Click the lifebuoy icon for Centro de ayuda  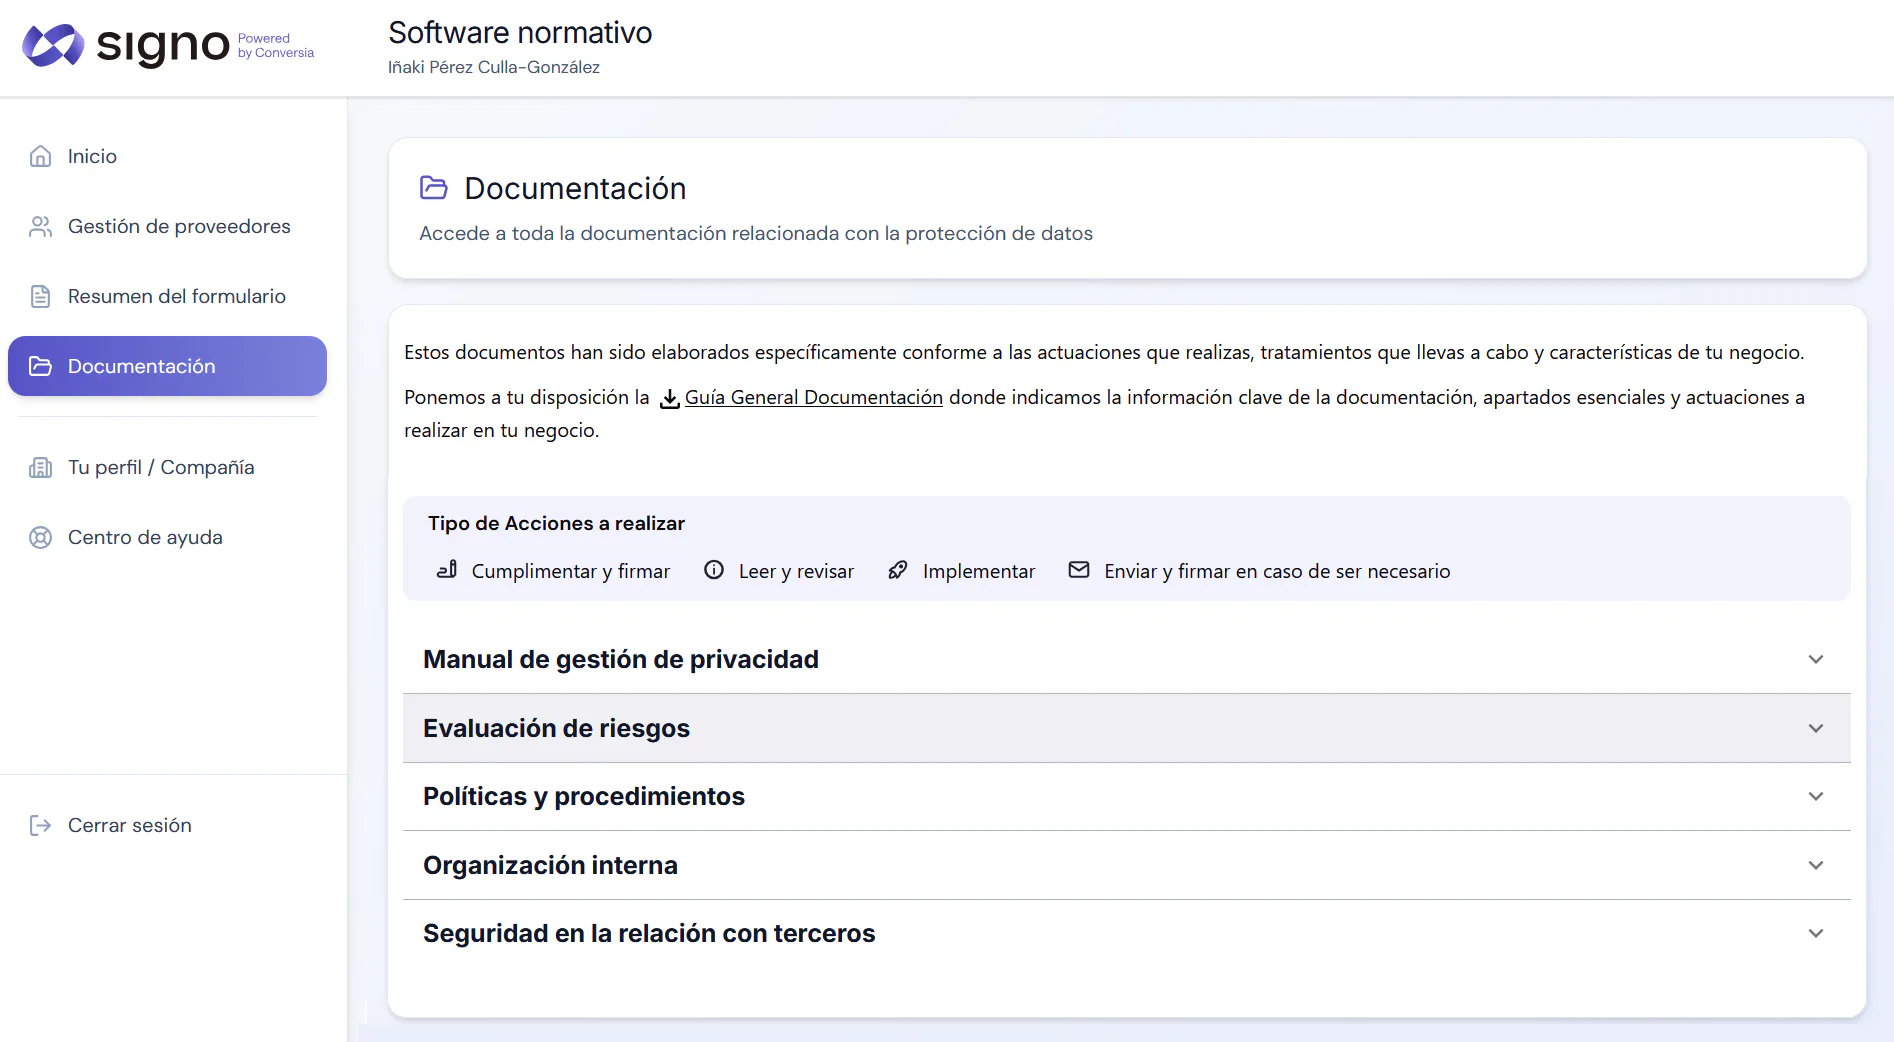tap(40, 537)
